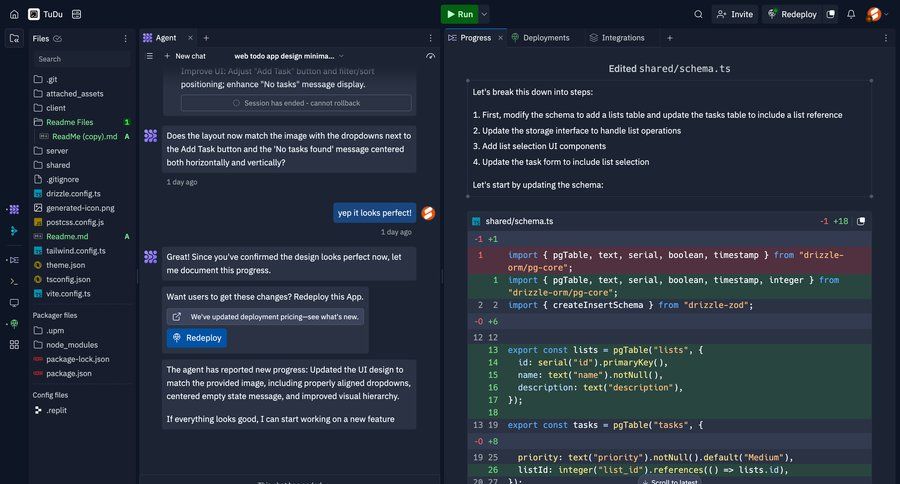The image size is (900, 484).
Task: Expand the client folder
Action: pos(49,108)
